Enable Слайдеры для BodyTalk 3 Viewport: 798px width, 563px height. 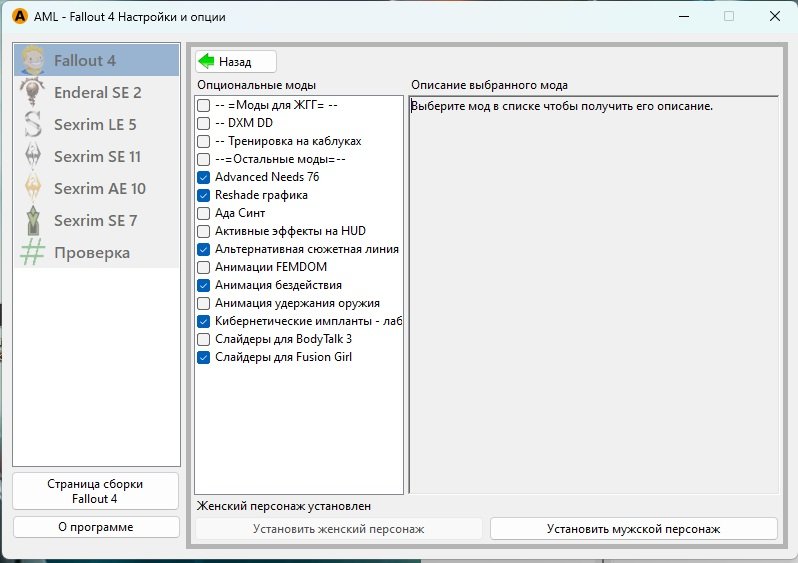click(x=204, y=339)
